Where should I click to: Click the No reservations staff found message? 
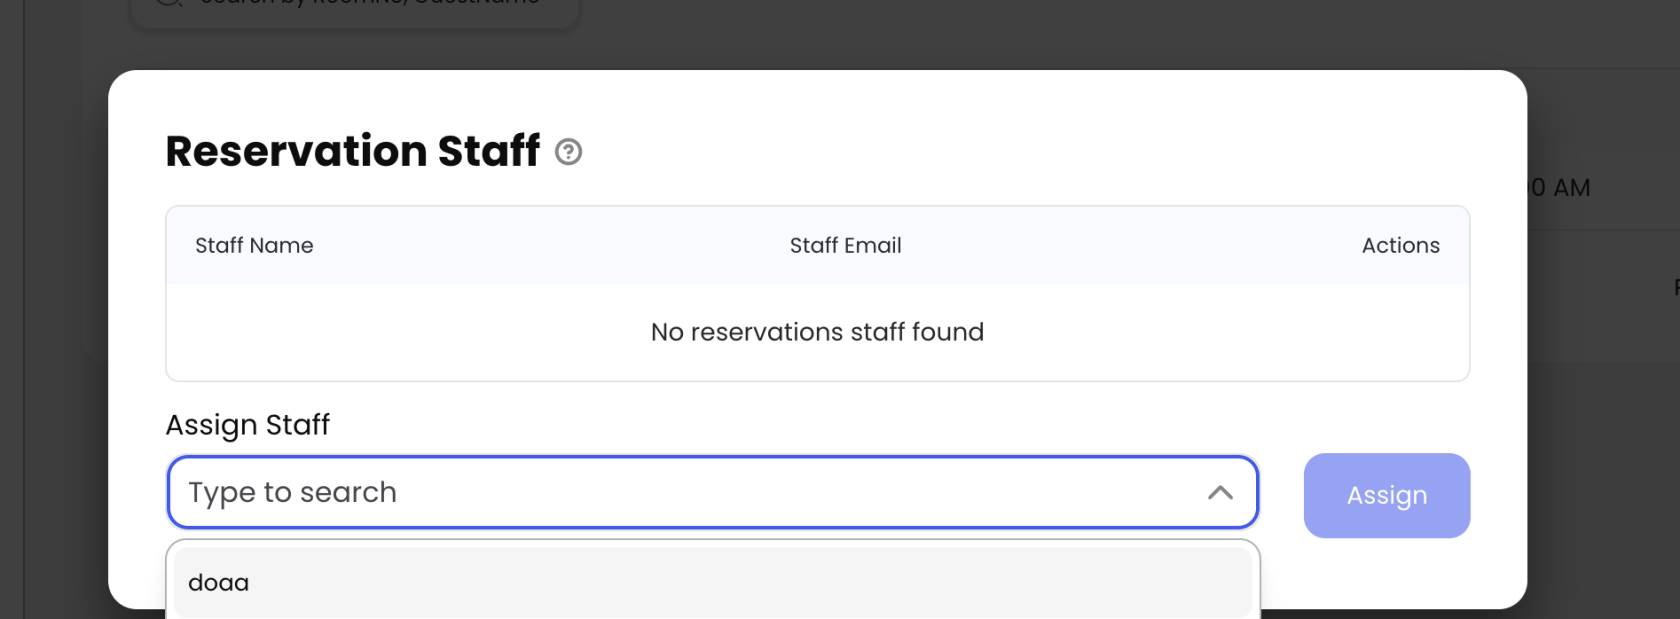(817, 332)
